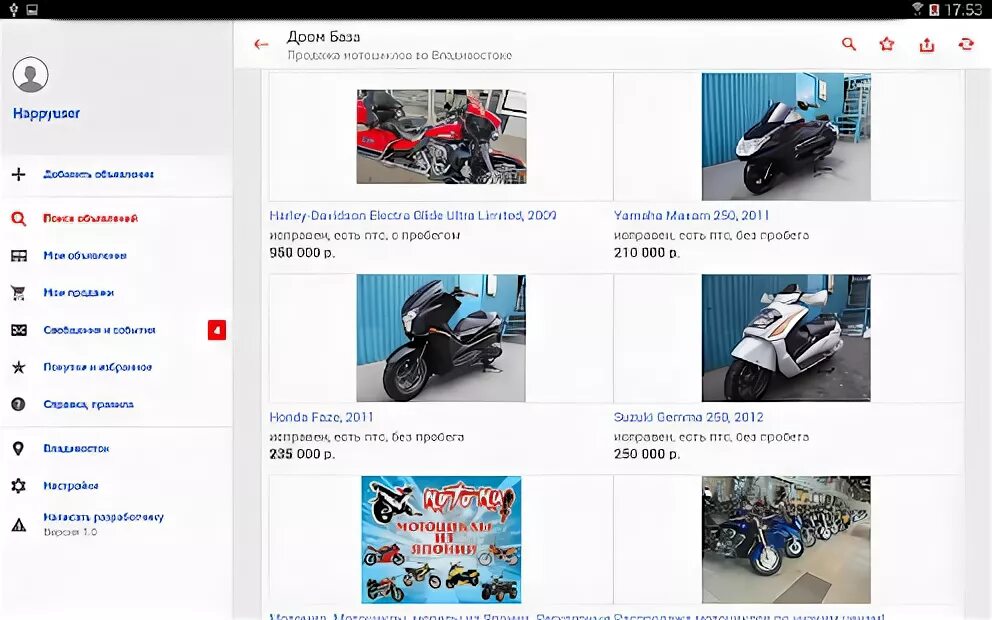Open the Wi-Fi status icon in status bar
The image size is (992, 620).
click(917, 9)
